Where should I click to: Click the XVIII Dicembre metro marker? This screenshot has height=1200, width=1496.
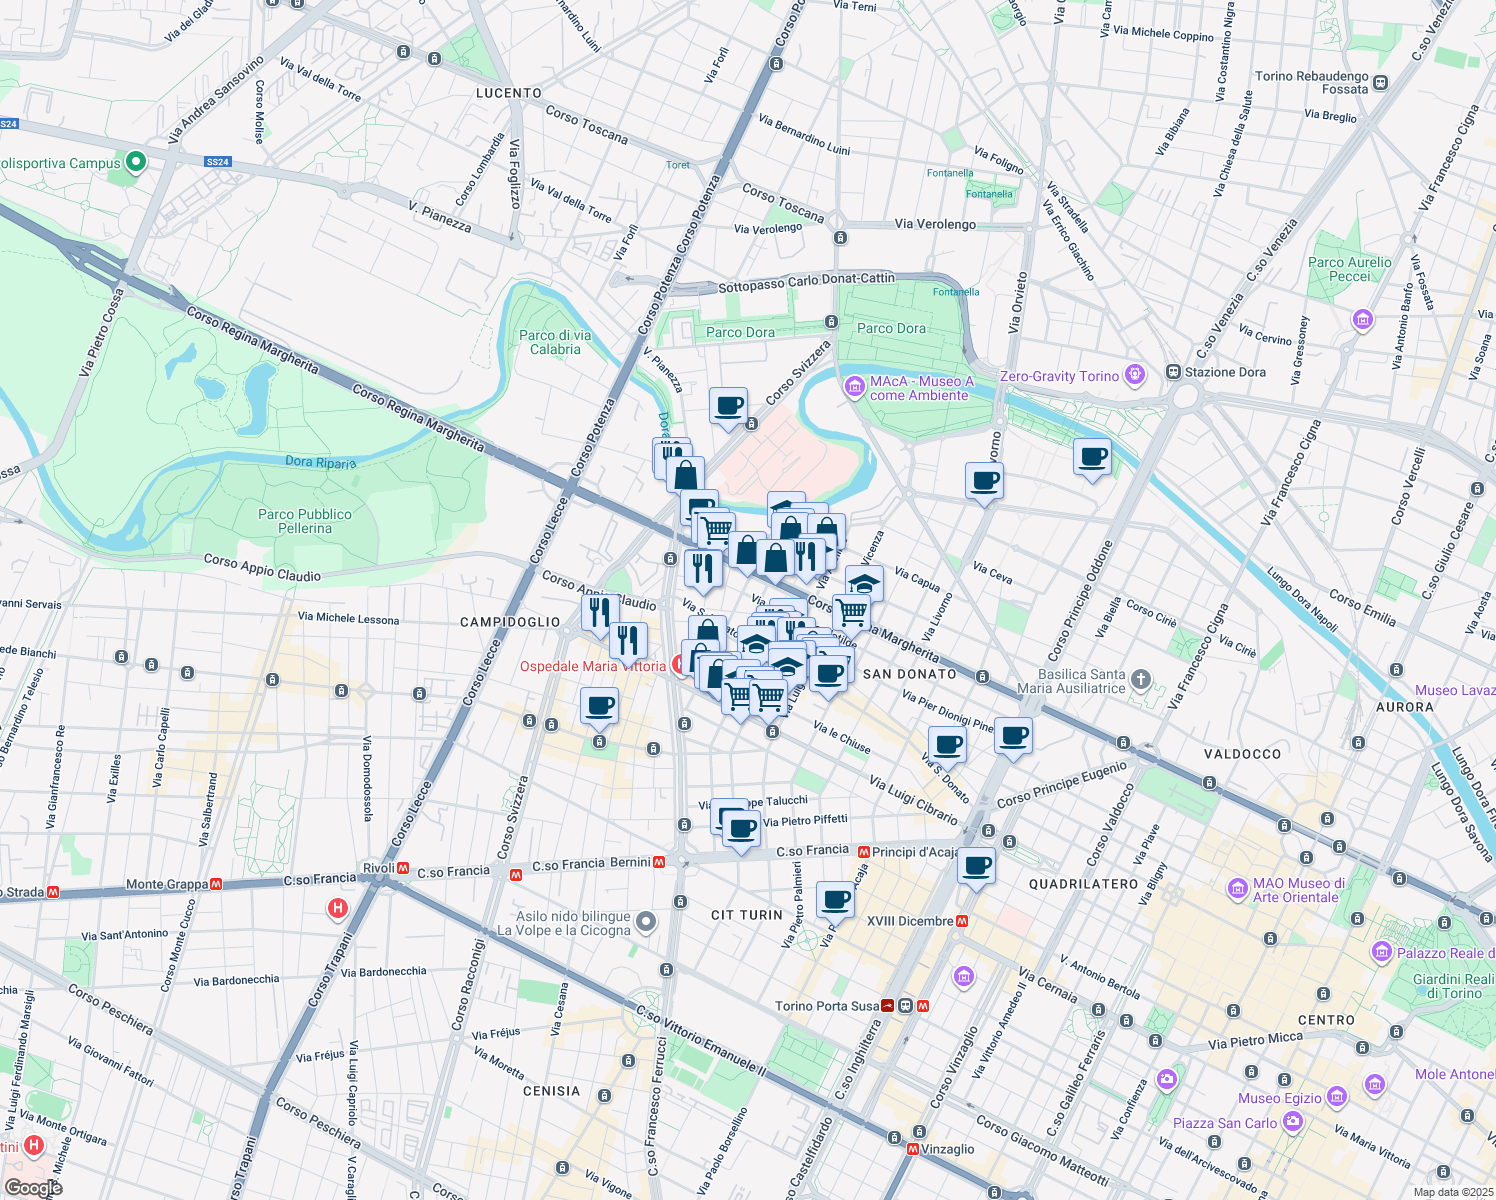961,921
